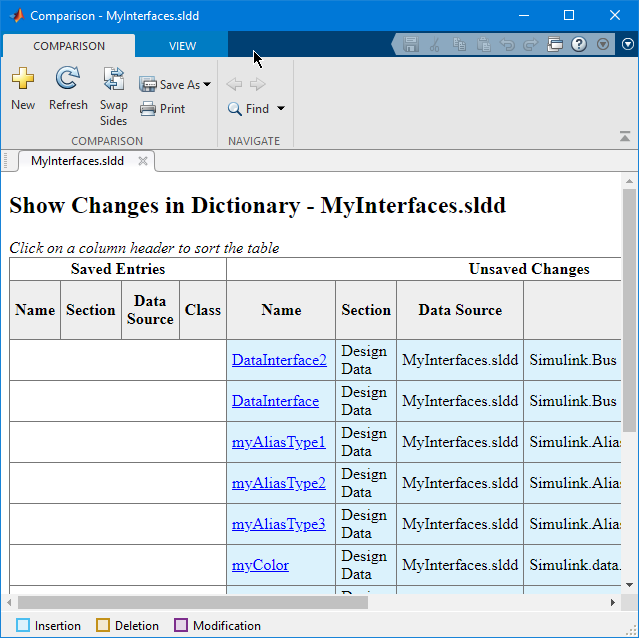
Task: Click the Swap Sides icon
Action: pos(113,80)
